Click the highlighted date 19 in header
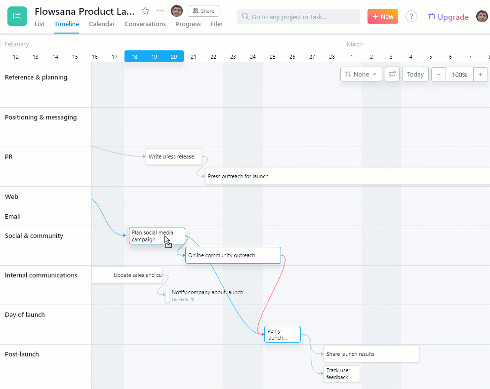 click(x=154, y=57)
